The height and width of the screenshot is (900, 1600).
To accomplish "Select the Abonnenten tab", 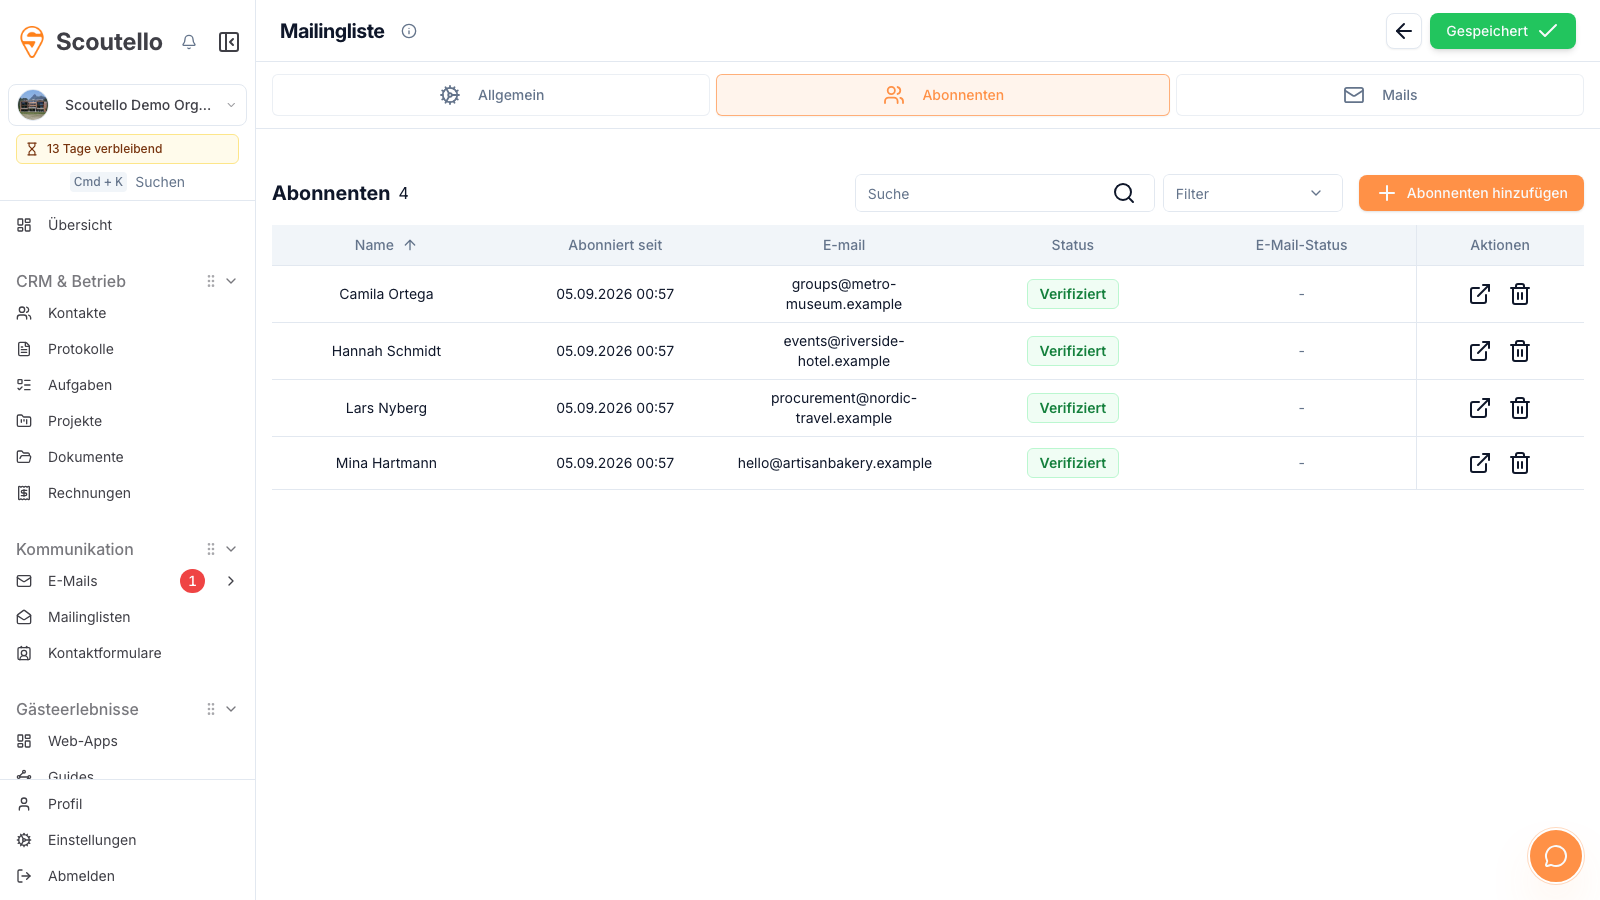I will point(943,95).
